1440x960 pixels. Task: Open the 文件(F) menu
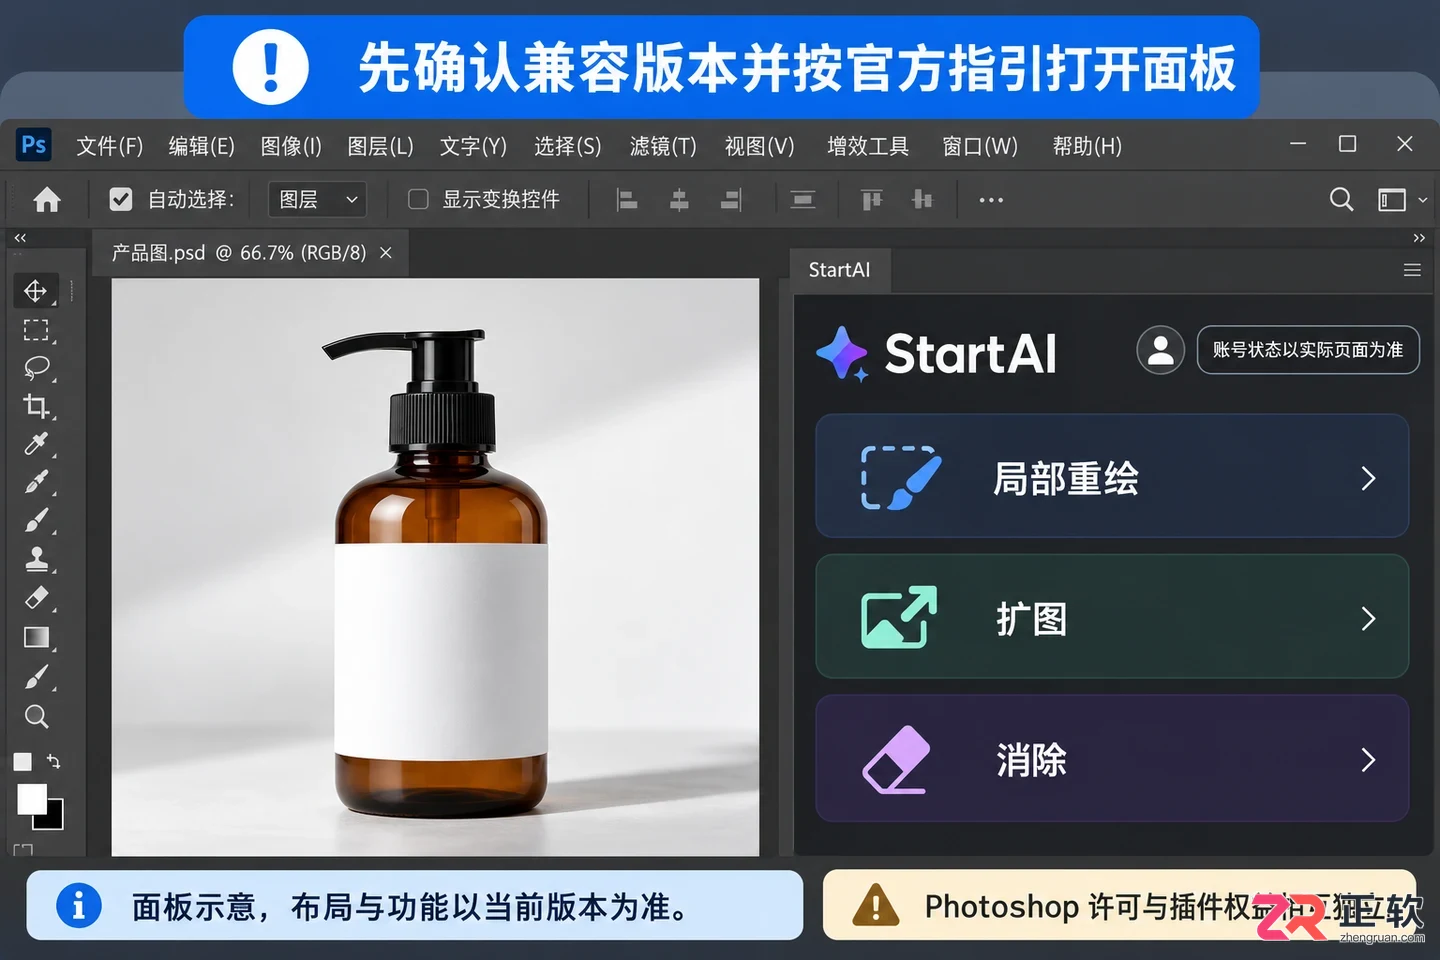110,146
